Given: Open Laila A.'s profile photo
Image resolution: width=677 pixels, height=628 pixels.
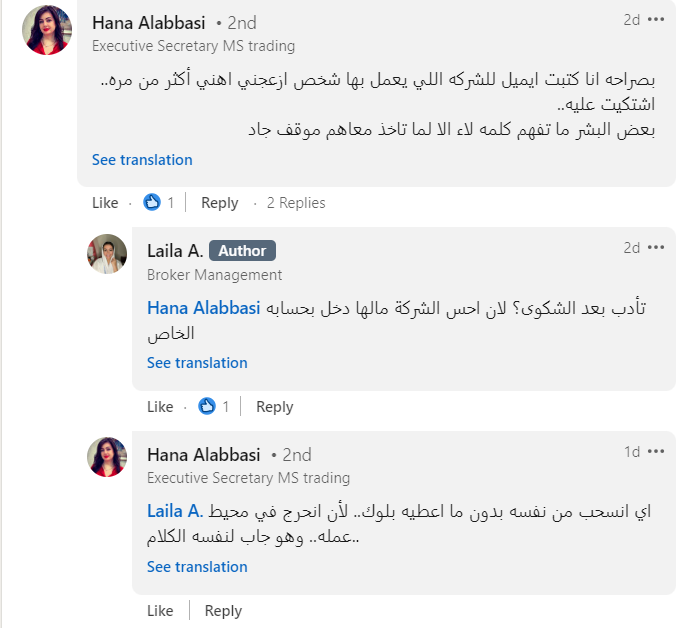Looking at the screenshot, I should point(107,254).
